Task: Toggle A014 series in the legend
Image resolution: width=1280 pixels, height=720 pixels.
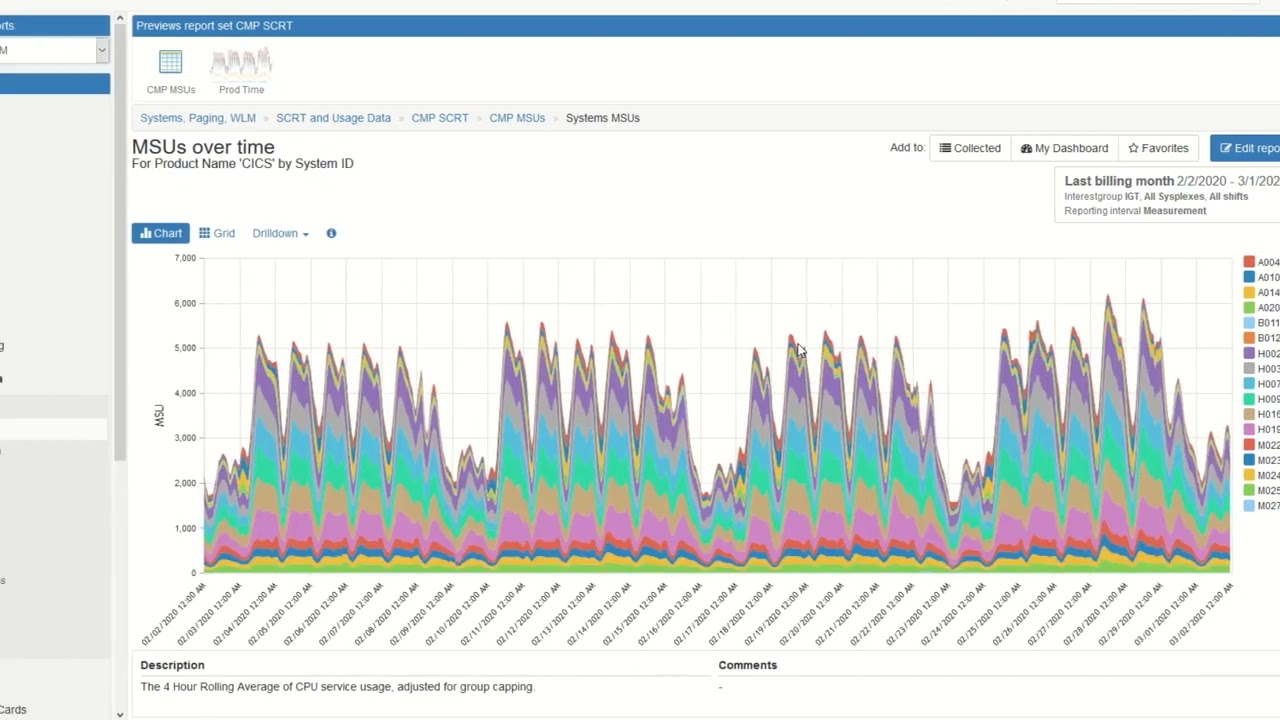Action: [x=1261, y=293]
